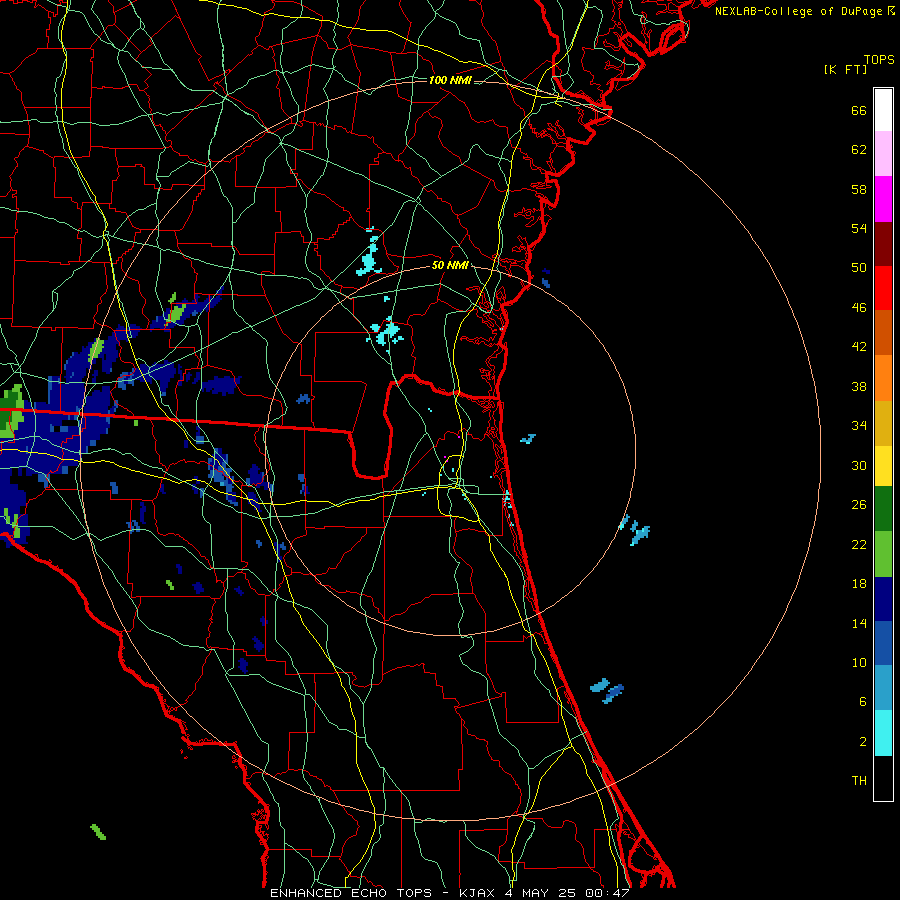Click the 26 legend value
This screenshot has height=900, width=900.
tap(859, 505)
